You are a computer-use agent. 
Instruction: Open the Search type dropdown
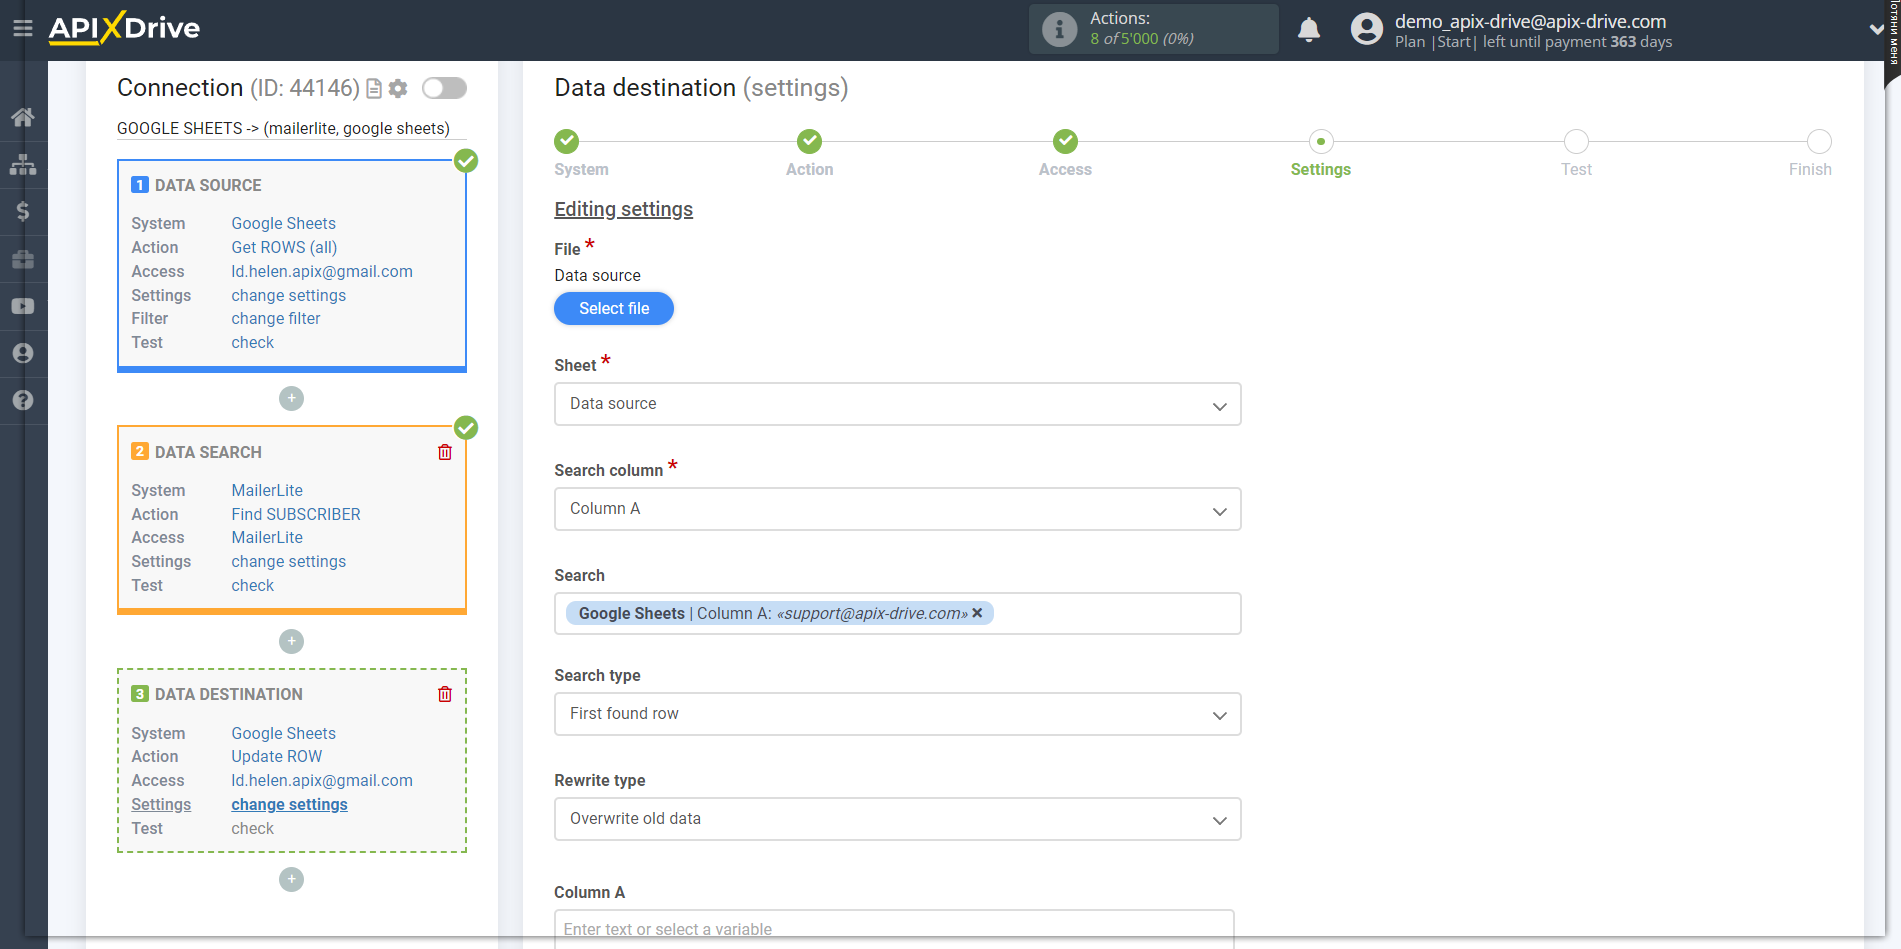click(897, 714)
